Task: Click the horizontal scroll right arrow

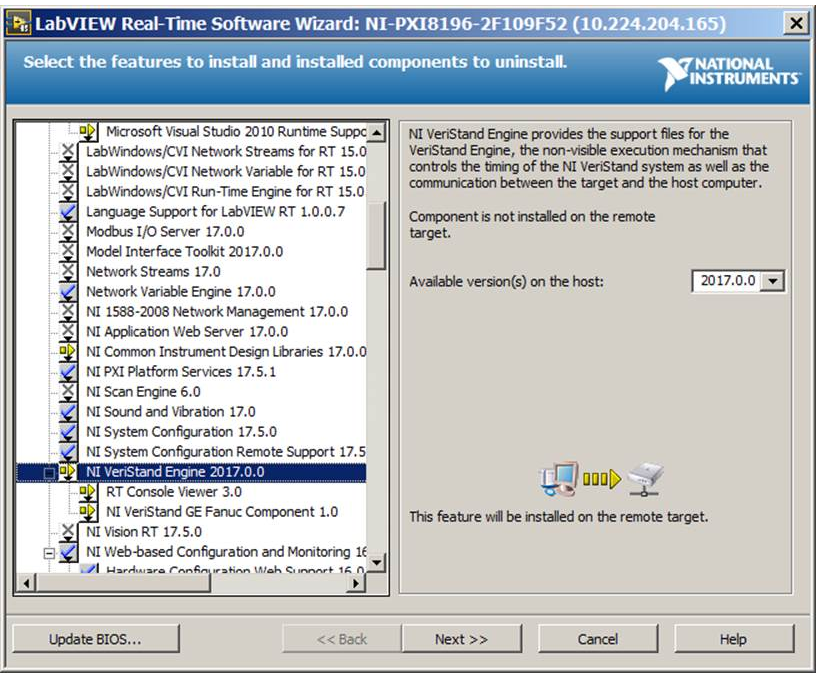Action: click(x=356, y=582)
